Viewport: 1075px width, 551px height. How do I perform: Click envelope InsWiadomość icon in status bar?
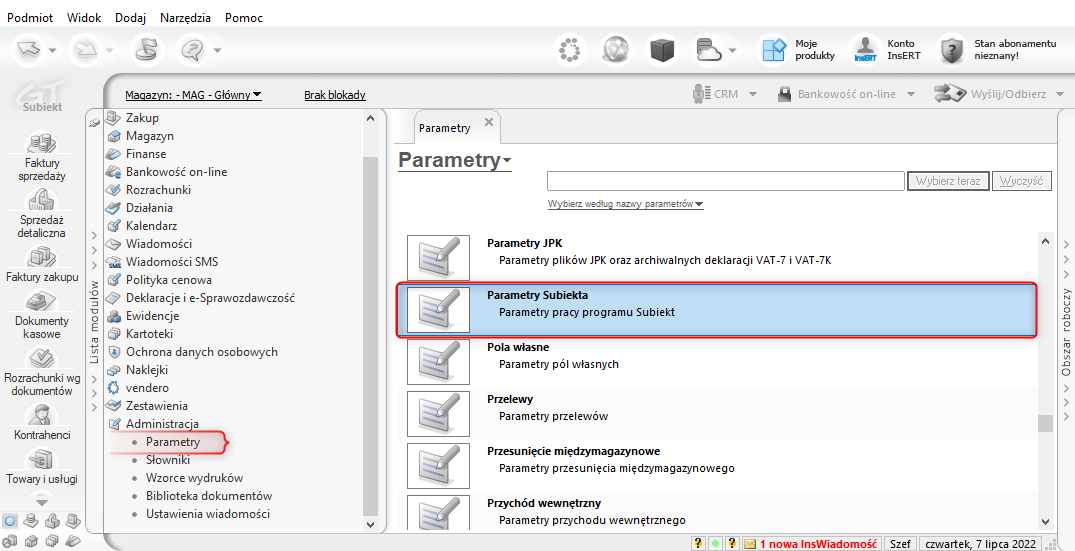[x=750, y=543]
